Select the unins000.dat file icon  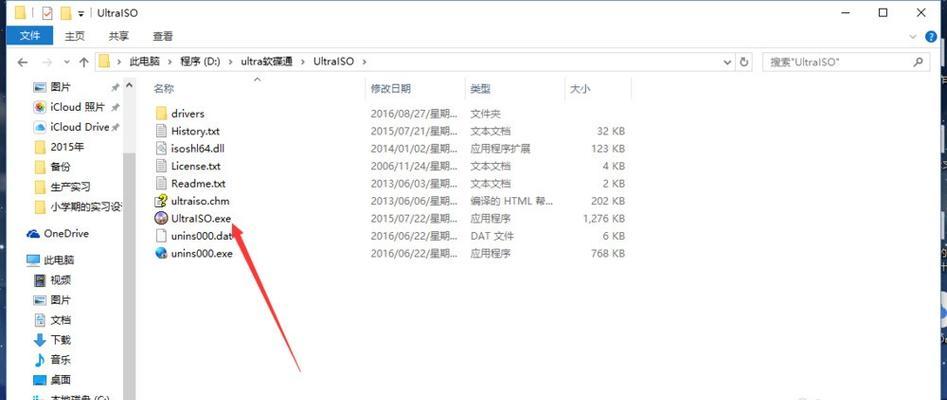pos(161,236)
